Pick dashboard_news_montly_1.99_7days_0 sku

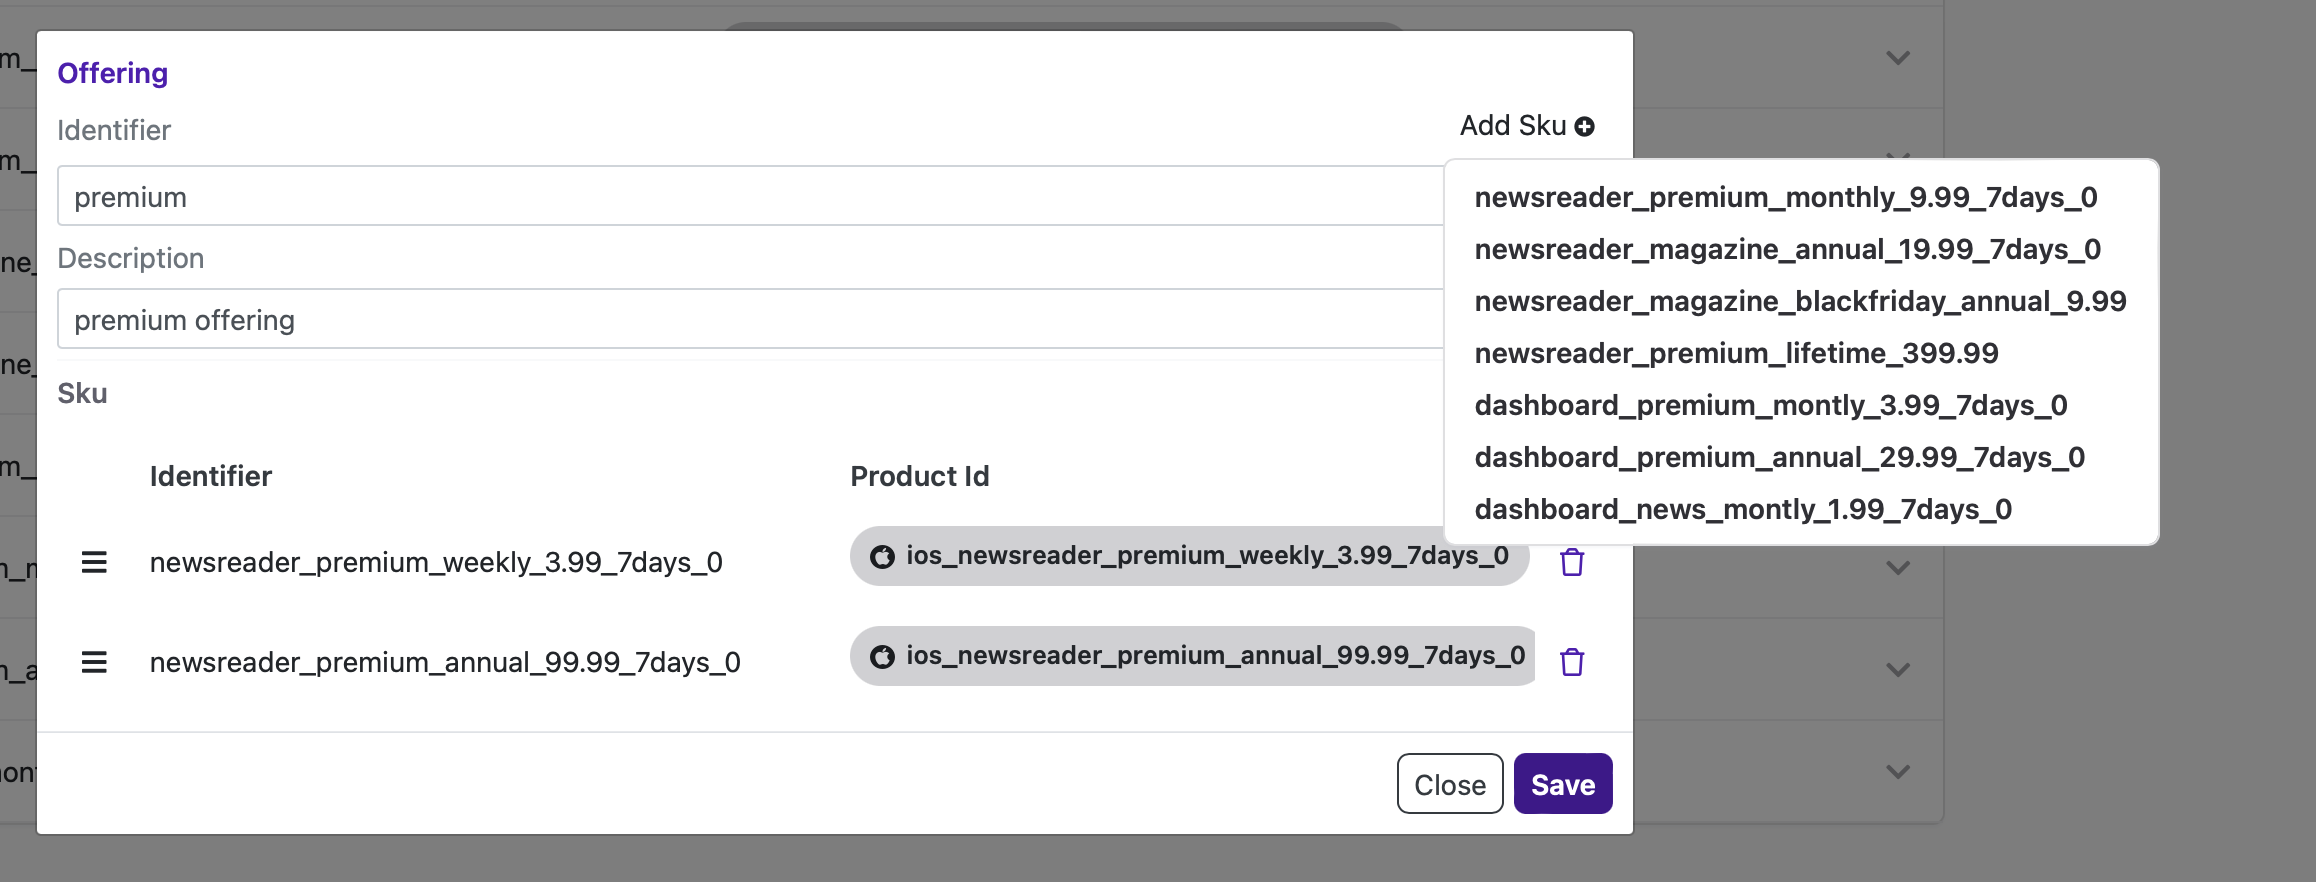coord(1743,509)
